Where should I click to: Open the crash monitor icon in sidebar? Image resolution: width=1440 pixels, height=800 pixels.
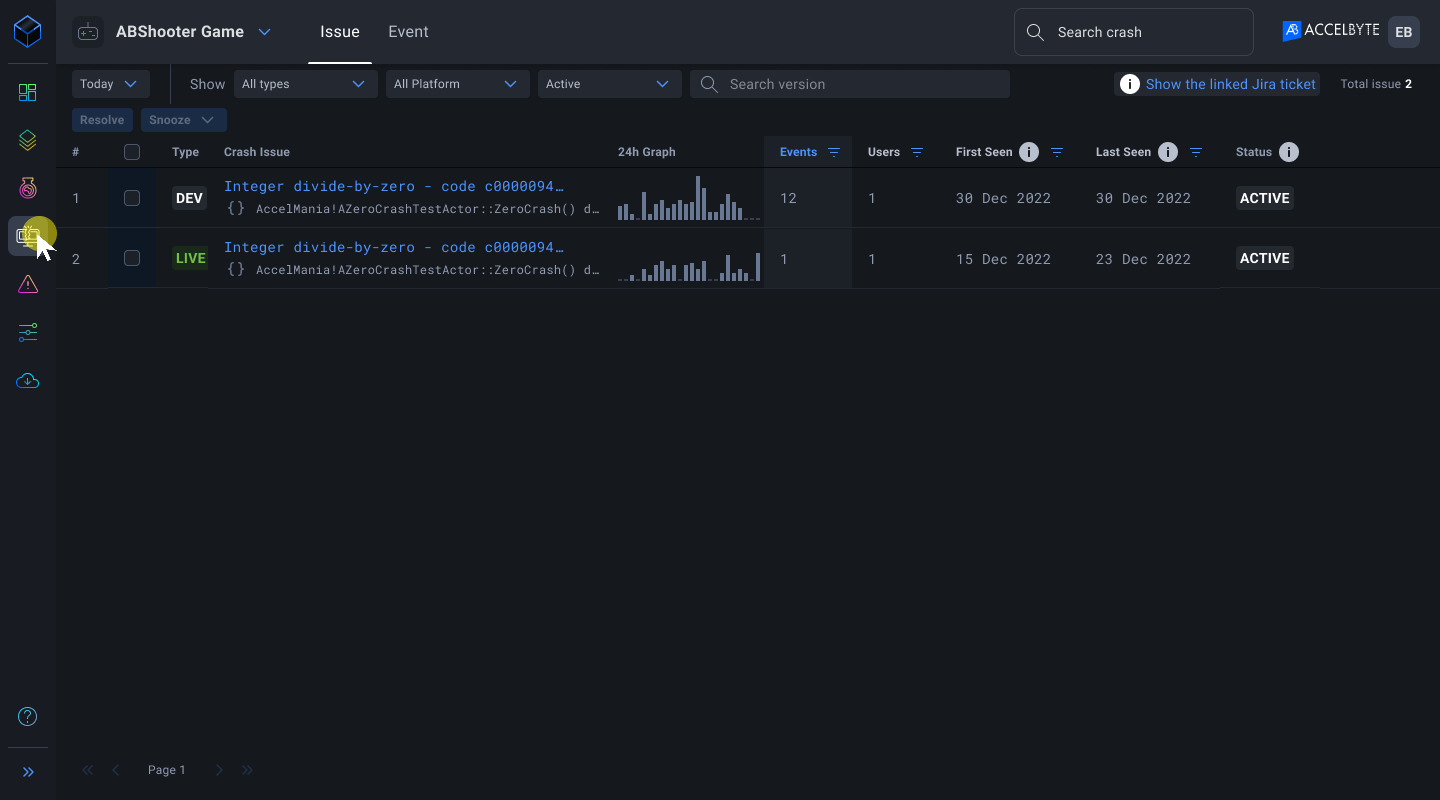pos(28,236)
